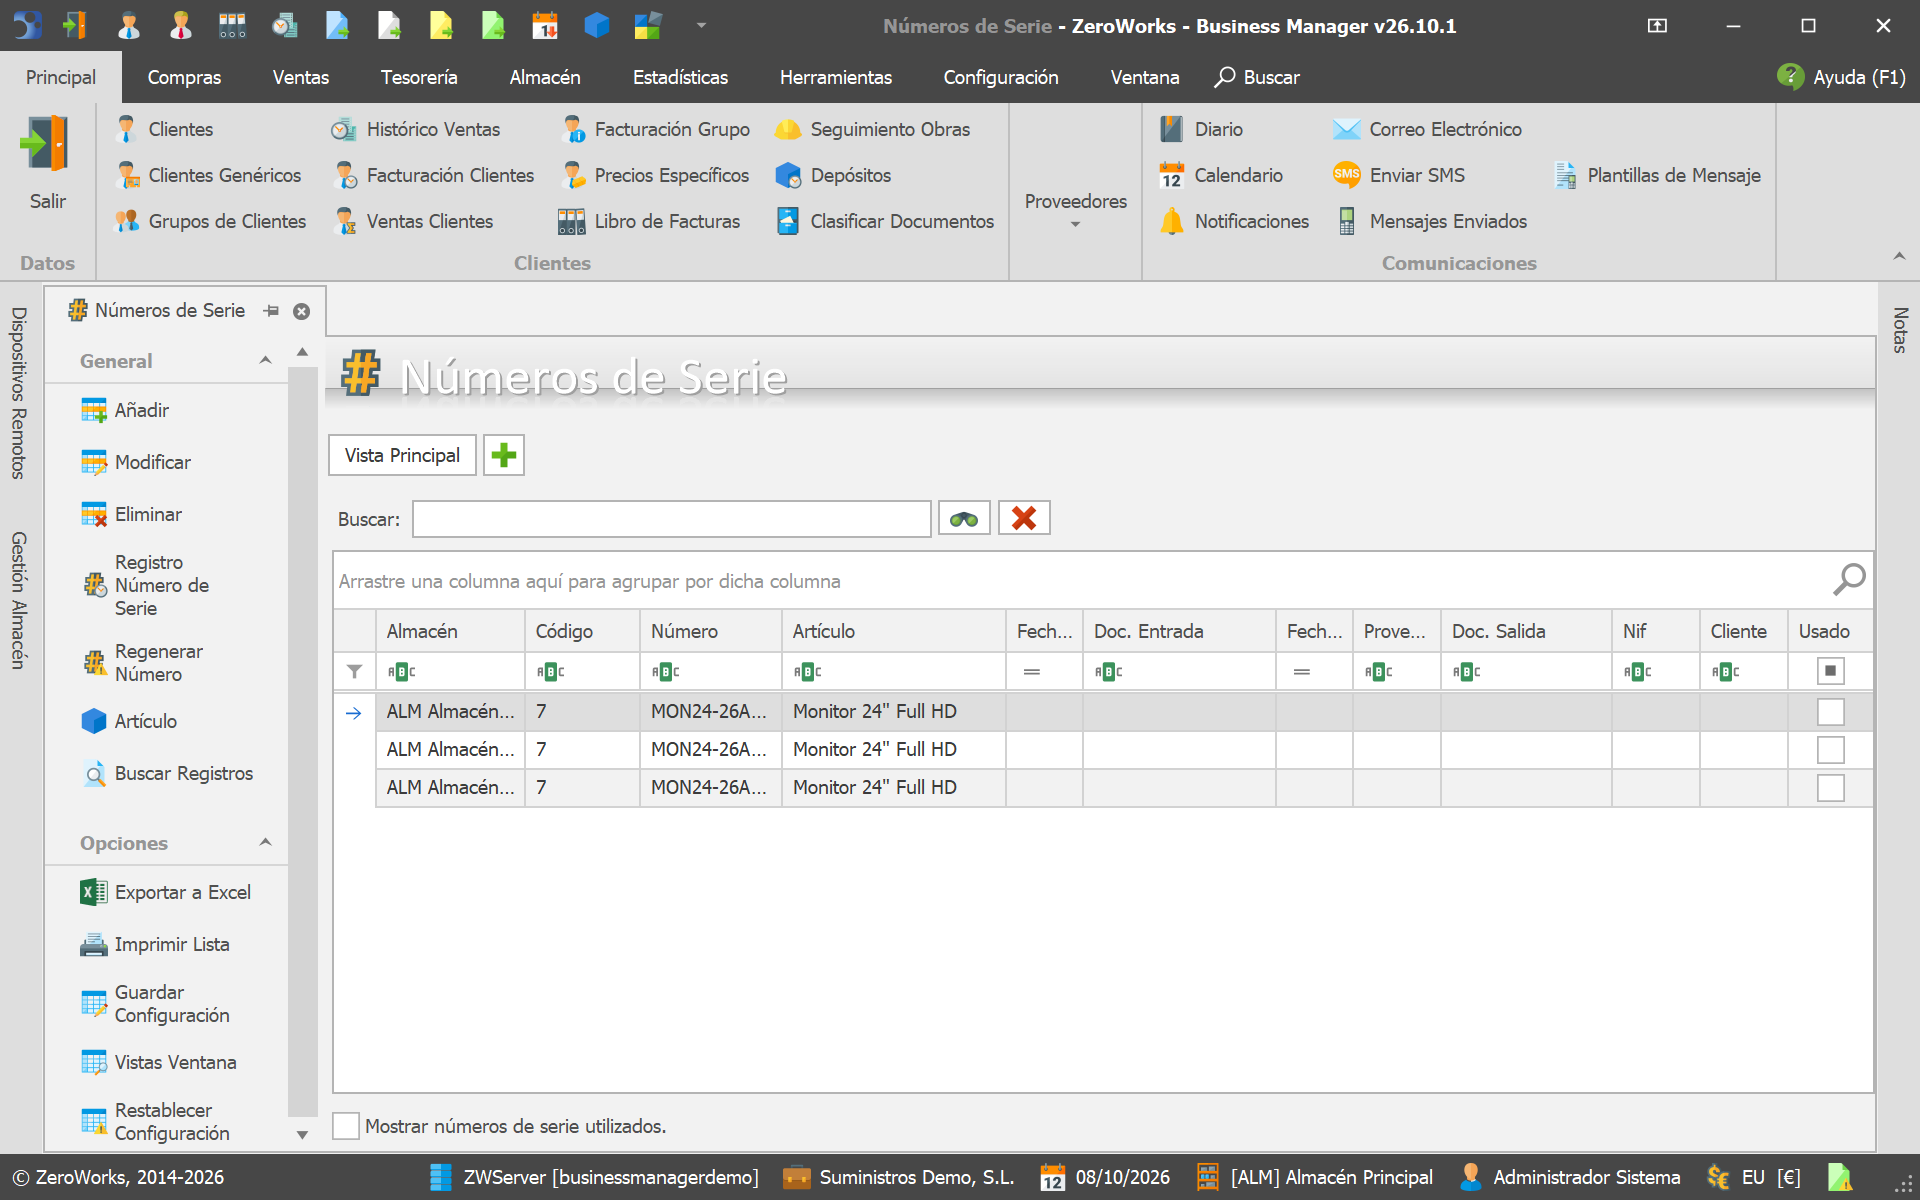Toggle the Usado filter row checkbox

(x=1830, y=671)
